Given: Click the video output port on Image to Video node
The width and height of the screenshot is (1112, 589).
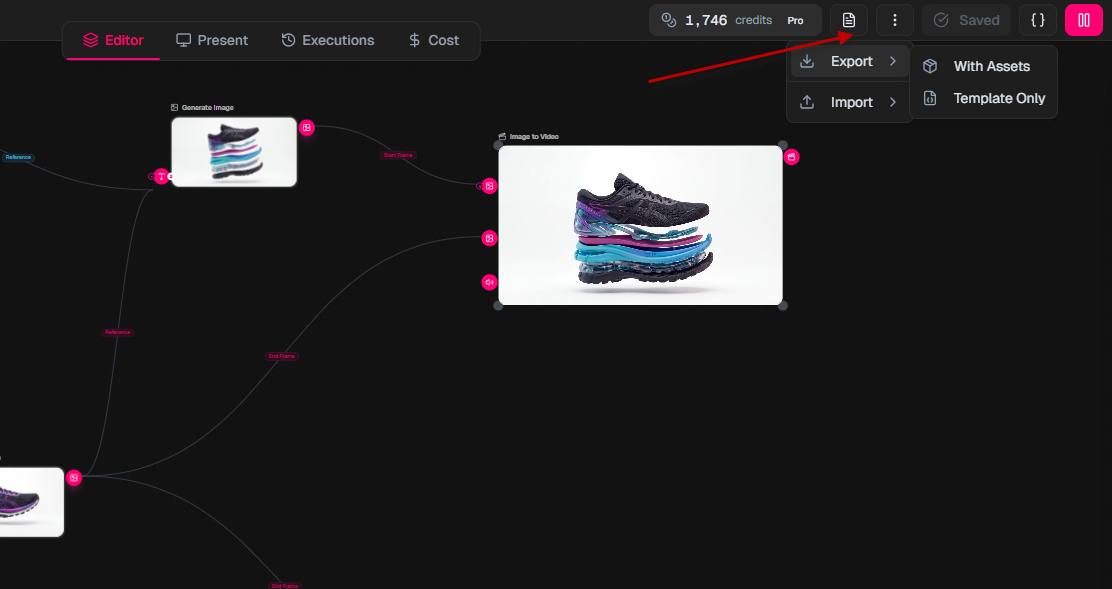Looking at the screenshot, I should tap(791, 157).
